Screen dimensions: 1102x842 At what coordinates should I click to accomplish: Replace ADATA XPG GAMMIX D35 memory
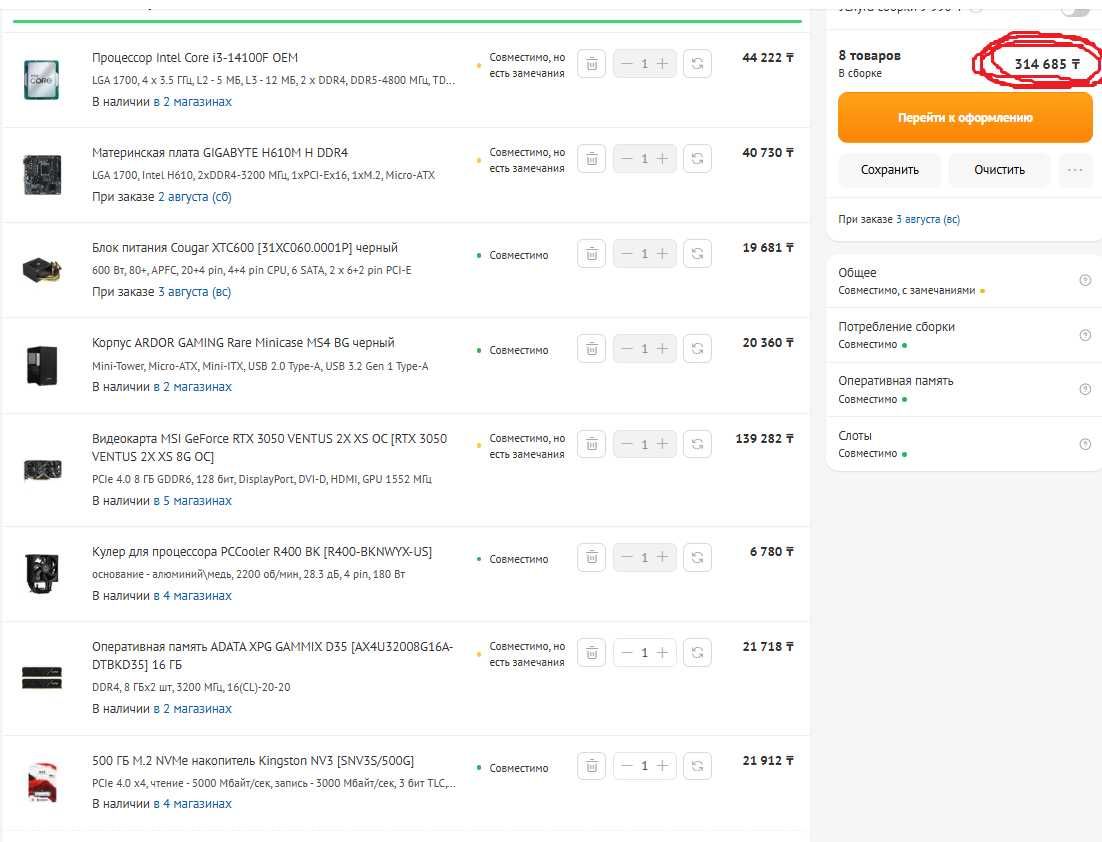(697, 653)
